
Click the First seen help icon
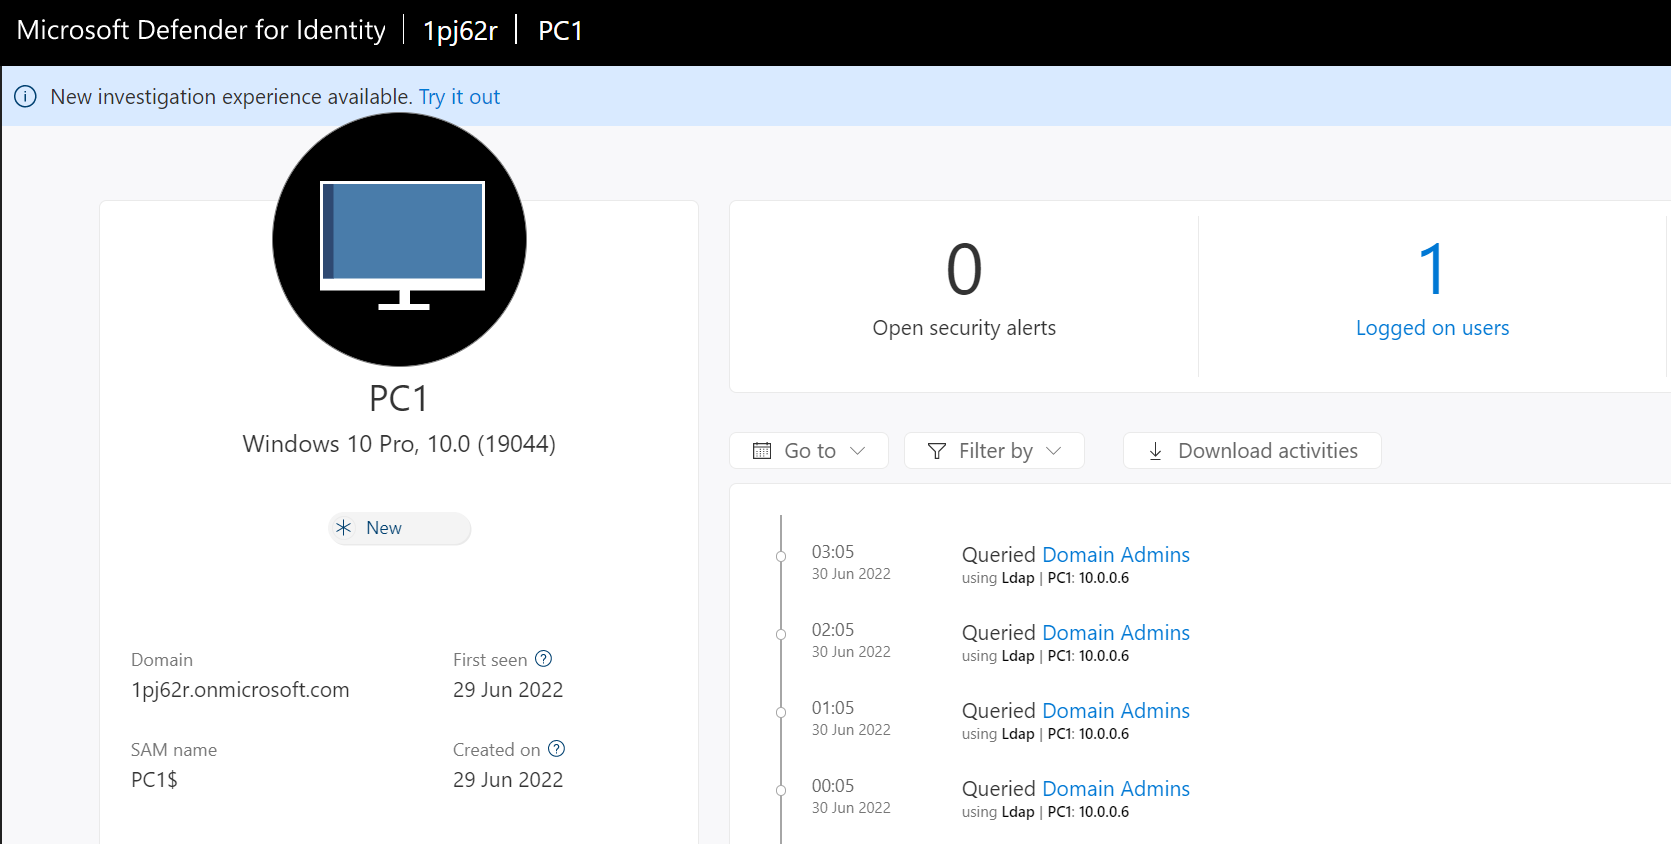click(543, 659)
